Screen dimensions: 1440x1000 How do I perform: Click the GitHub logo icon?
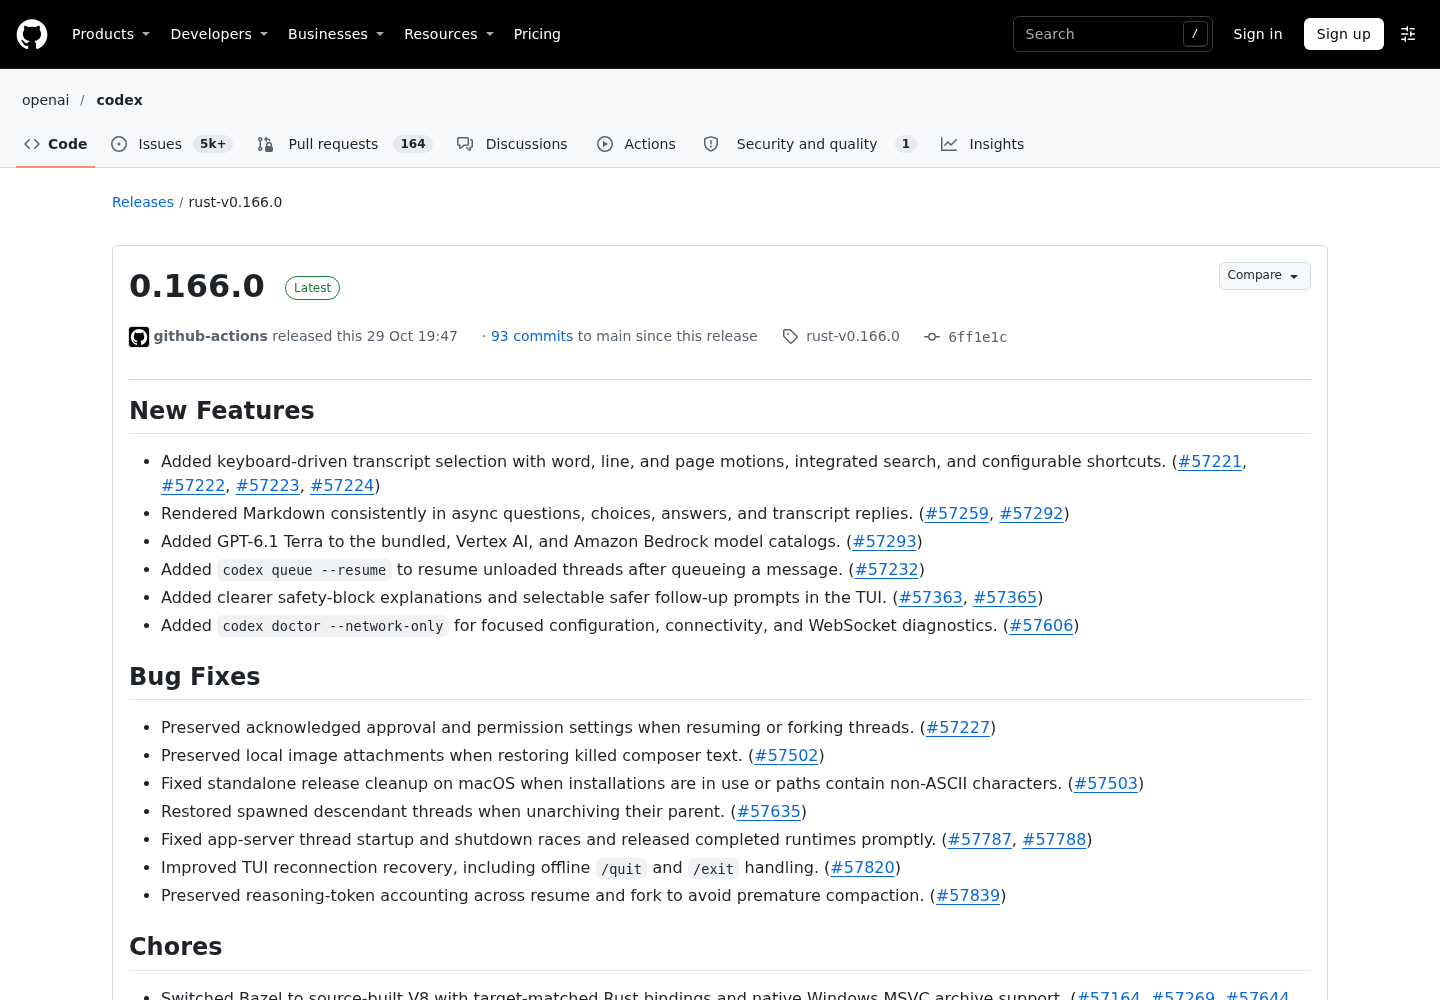(32, 34)
